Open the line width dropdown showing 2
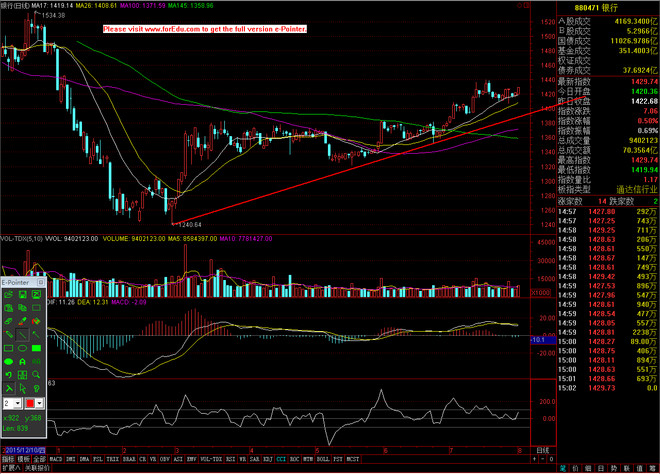 tap(13, 403)
